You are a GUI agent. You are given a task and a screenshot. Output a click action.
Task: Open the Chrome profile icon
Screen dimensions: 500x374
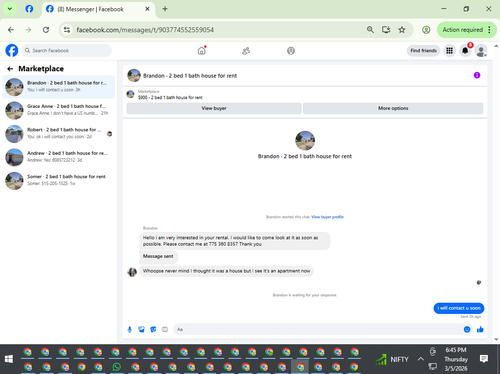pyautogui.click(x=426, y=30)
